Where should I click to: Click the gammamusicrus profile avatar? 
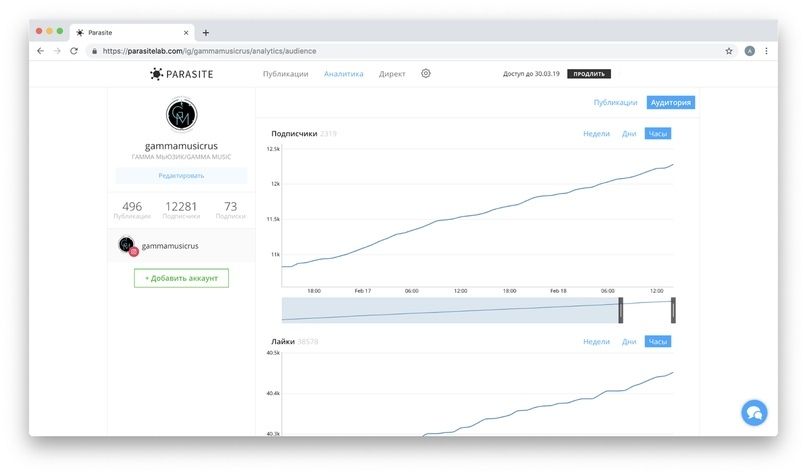point(181,114)
